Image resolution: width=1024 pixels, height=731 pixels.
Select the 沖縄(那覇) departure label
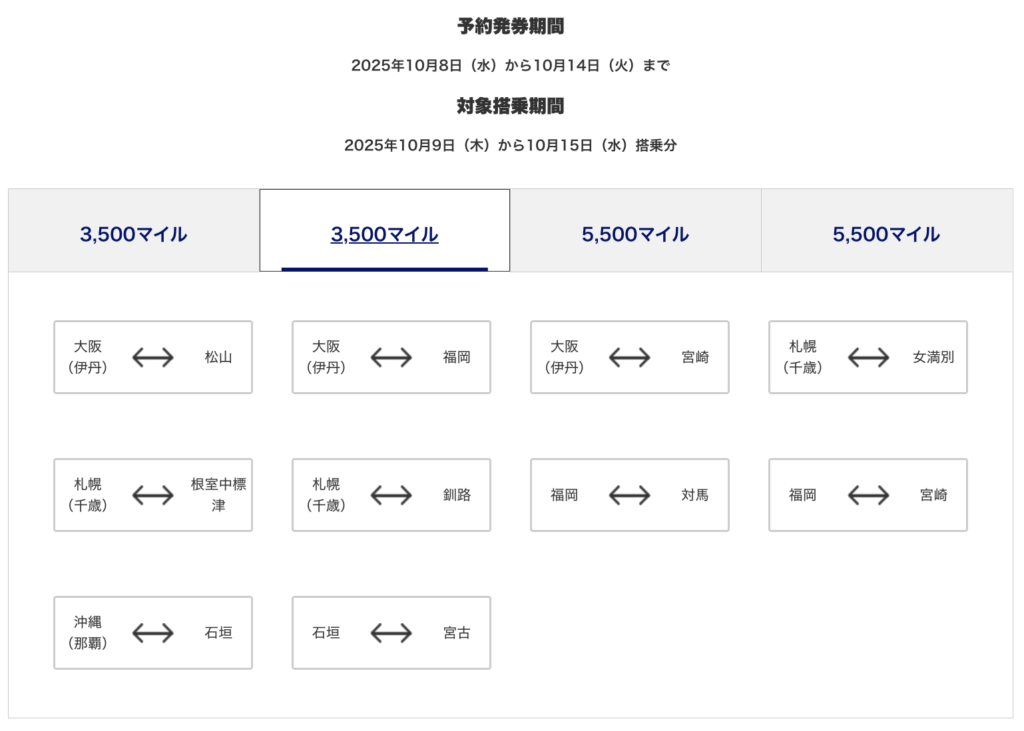(x=88, y=633)
